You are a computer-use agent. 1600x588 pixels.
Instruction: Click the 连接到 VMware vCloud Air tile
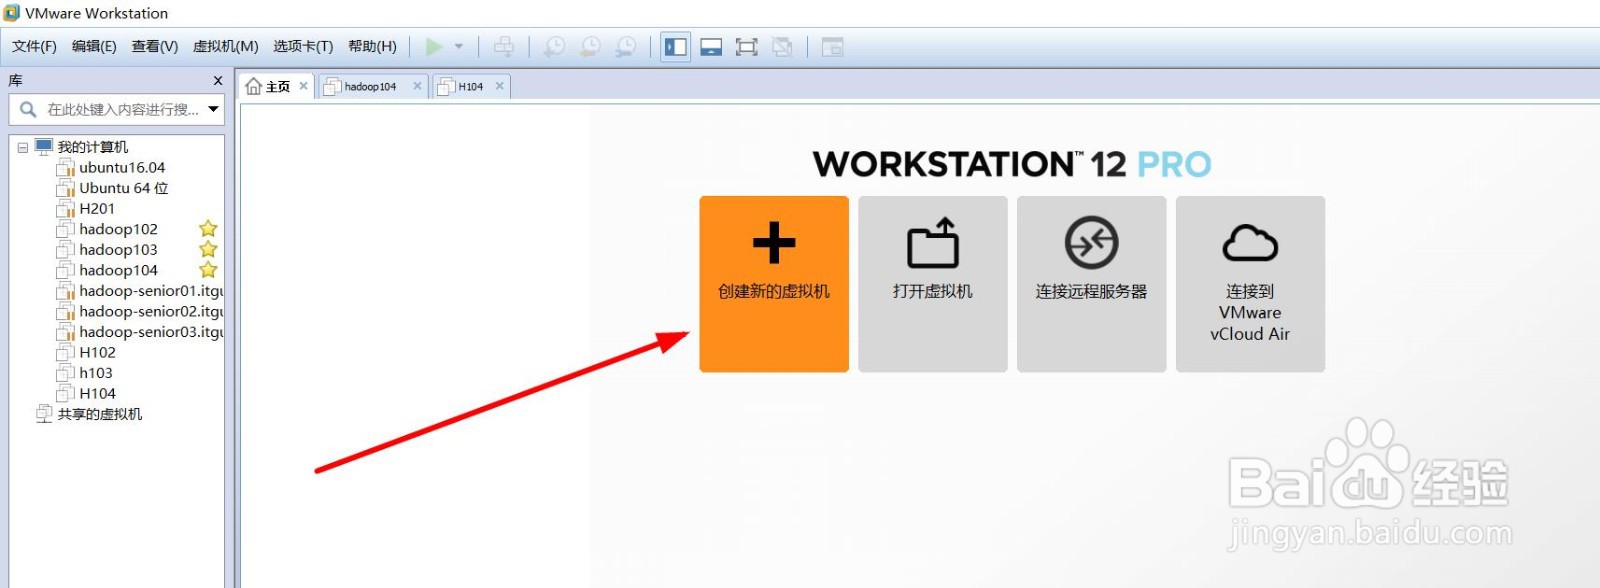coord(1251,284)
